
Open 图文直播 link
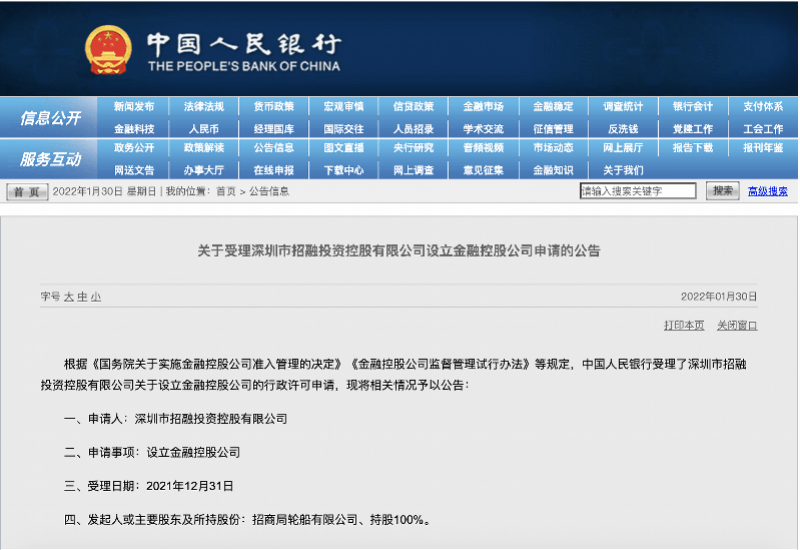coord(343,148)
